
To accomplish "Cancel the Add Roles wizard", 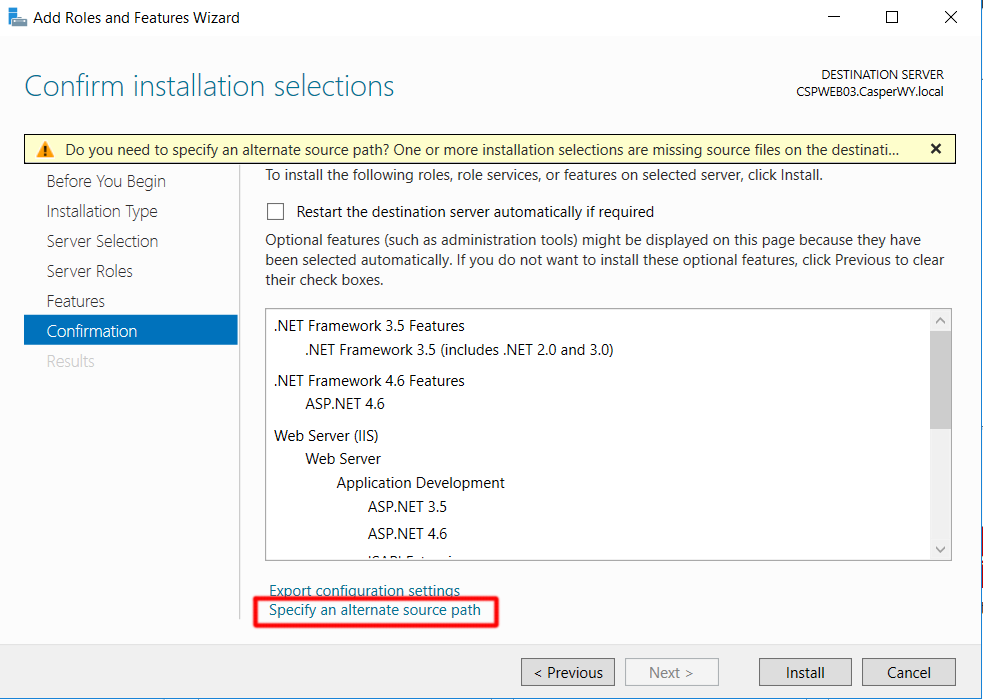I will pyautogui.click(x=908, y=672).
